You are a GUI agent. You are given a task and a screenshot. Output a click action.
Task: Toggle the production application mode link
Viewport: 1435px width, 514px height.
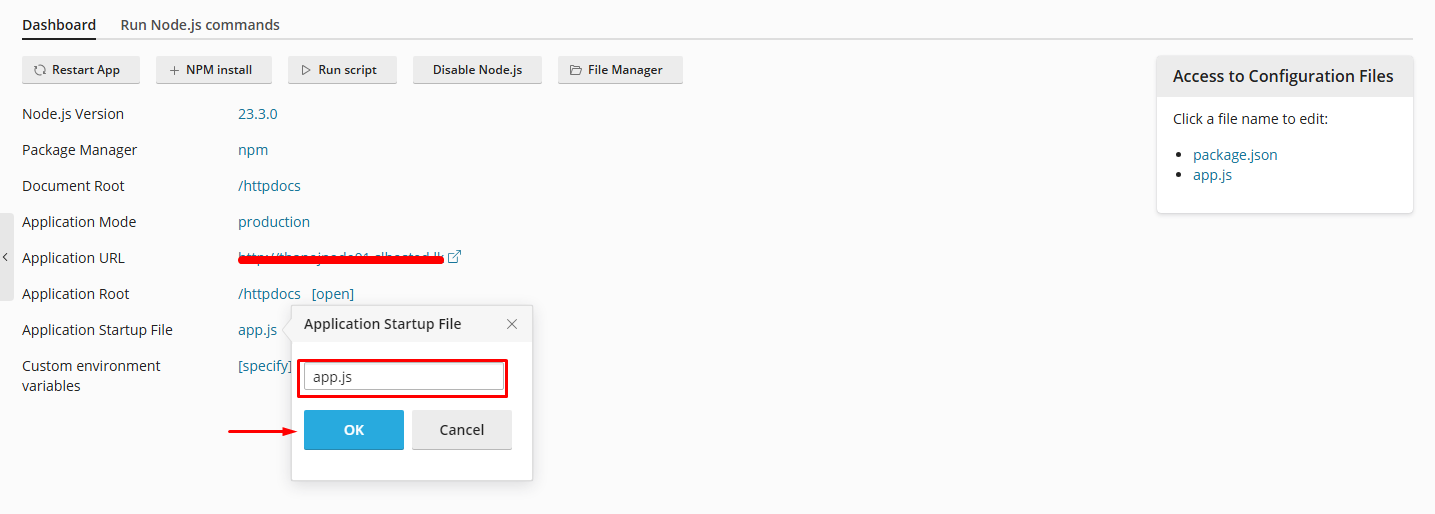point(274,222)
